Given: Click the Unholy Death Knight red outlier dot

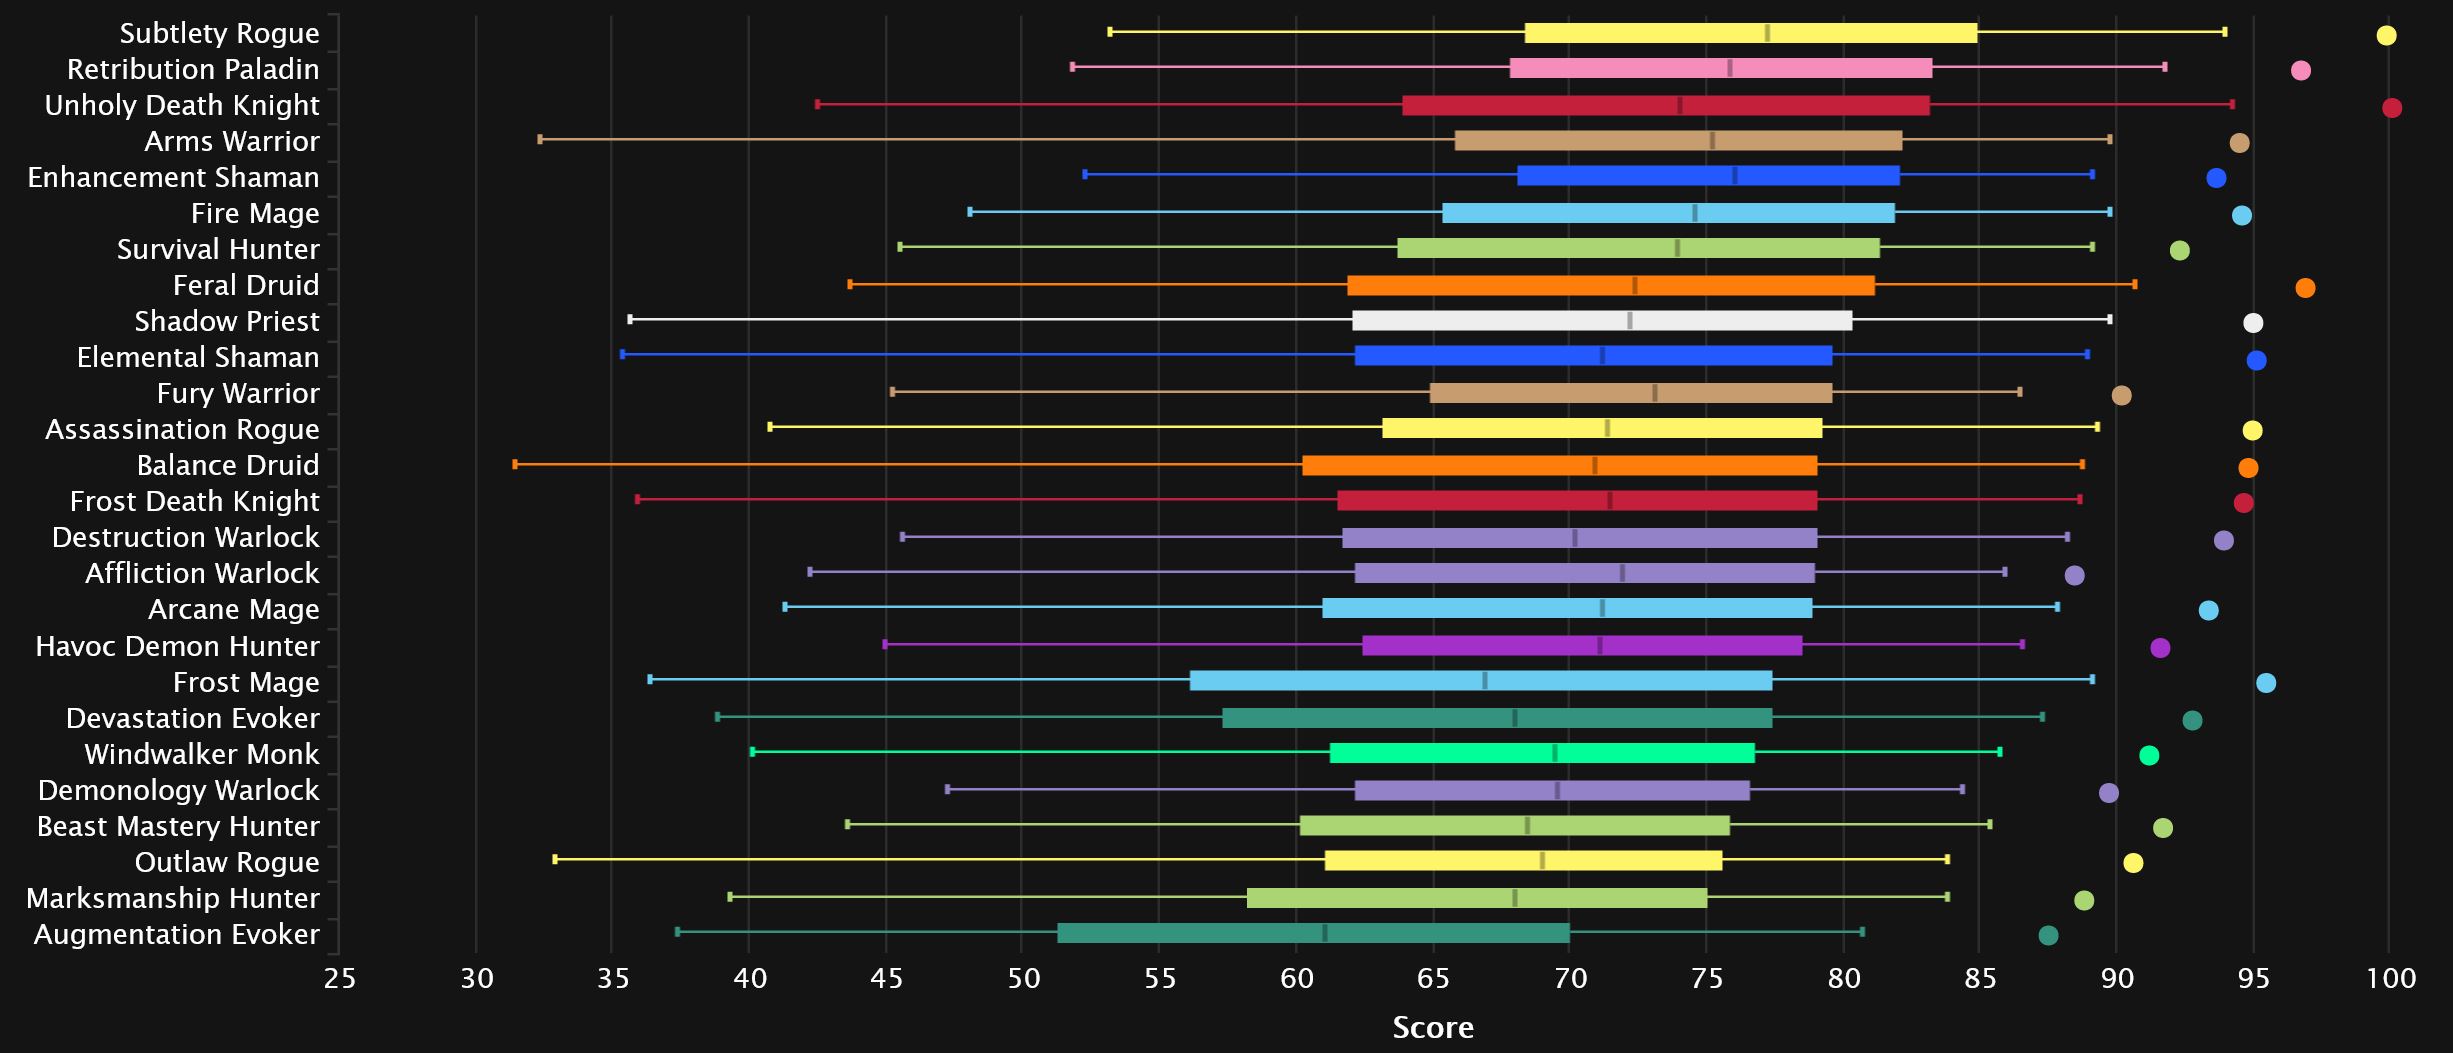Looking at the screenshot, I should [2391, 108].
